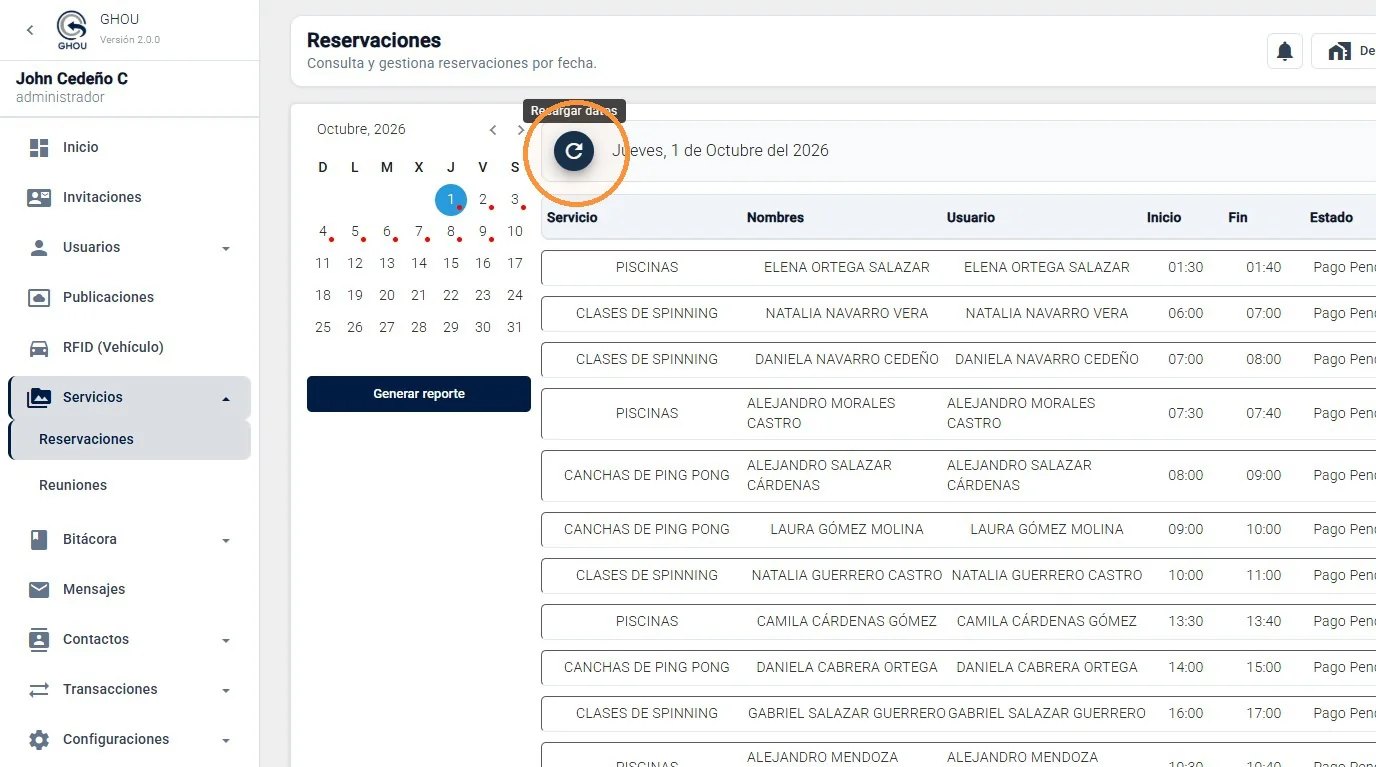Click the Invitaciones card icon
The height and width of the screenshot is (767, 1376).
(x=39, y=198)
